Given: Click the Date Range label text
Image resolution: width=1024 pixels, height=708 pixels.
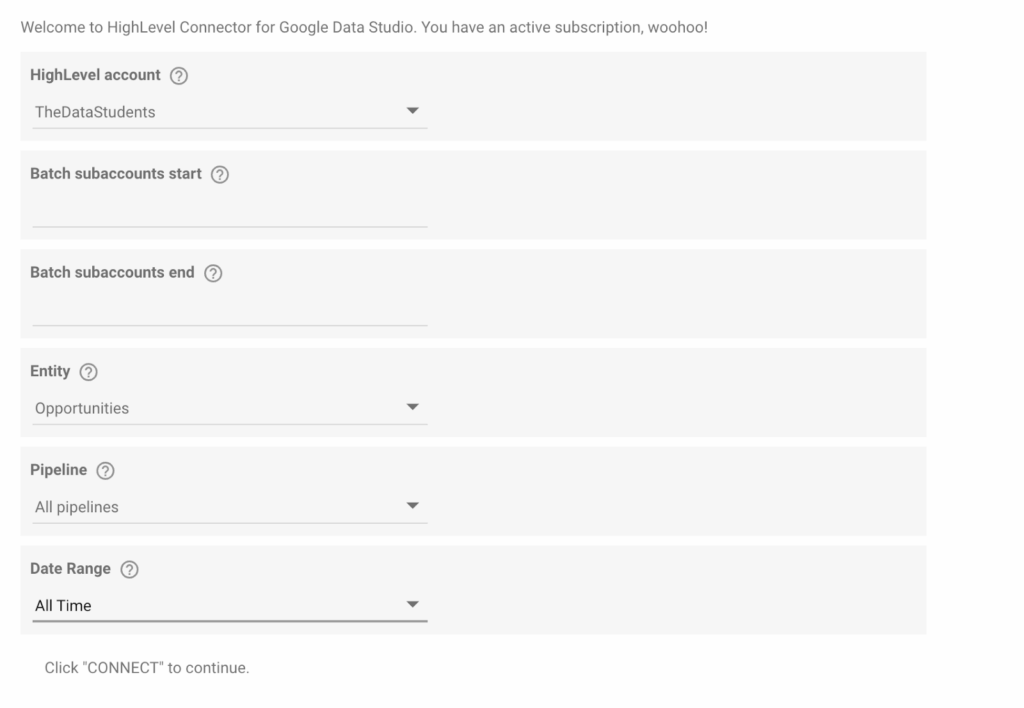Looking at the screenshot, I should coord(70,569).
